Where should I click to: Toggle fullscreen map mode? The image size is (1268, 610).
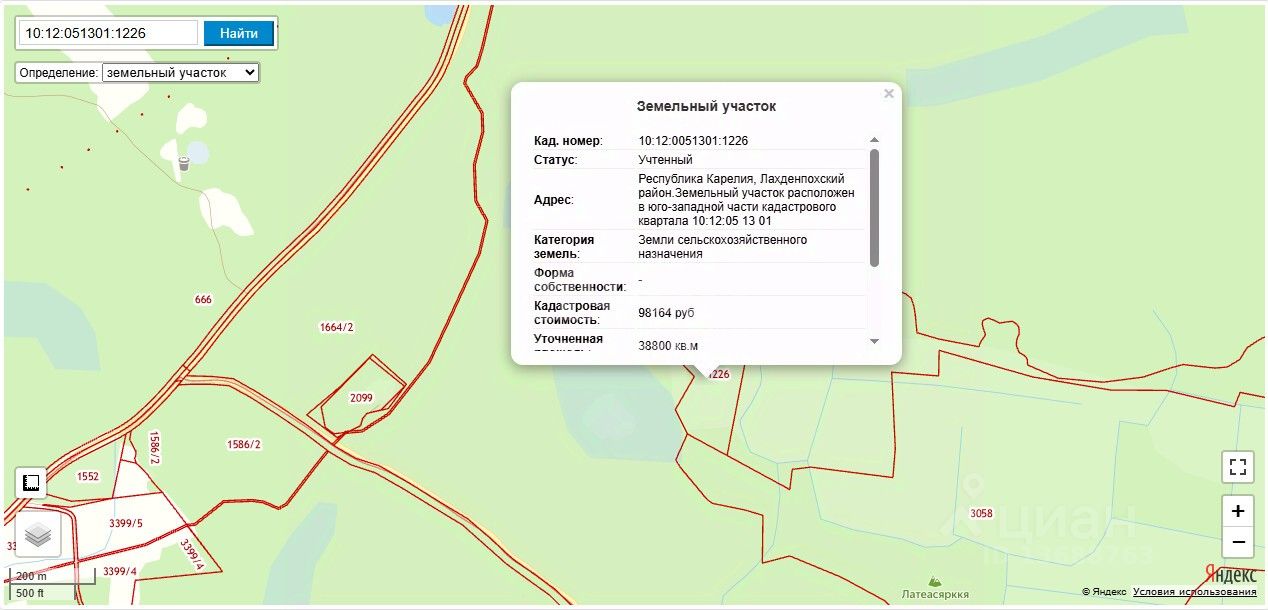(1238, 467)
